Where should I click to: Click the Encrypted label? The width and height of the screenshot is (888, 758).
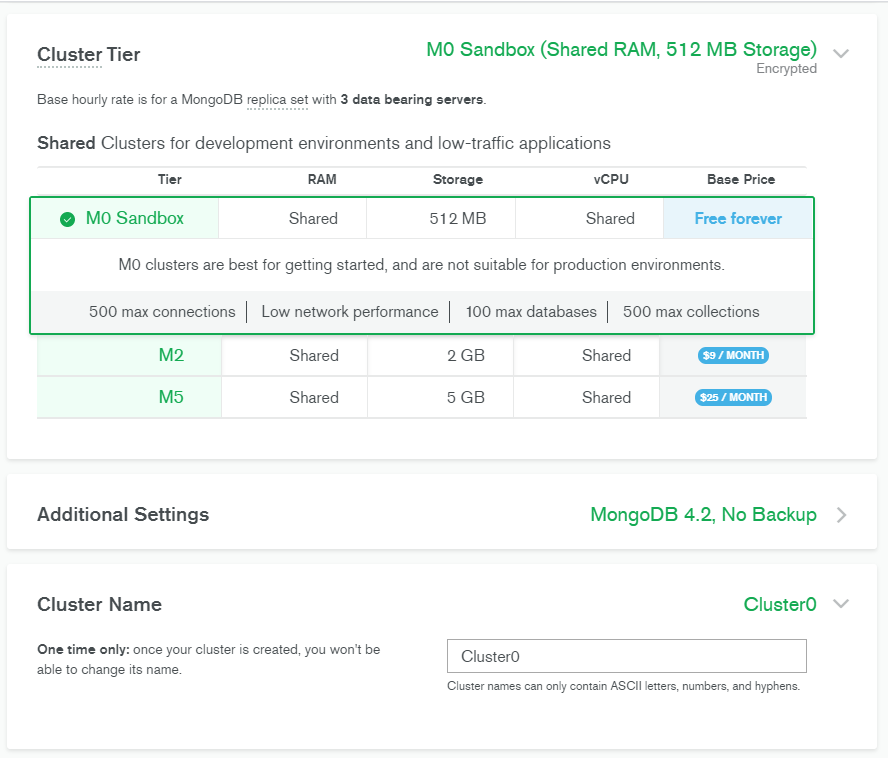tap(786, 69)
